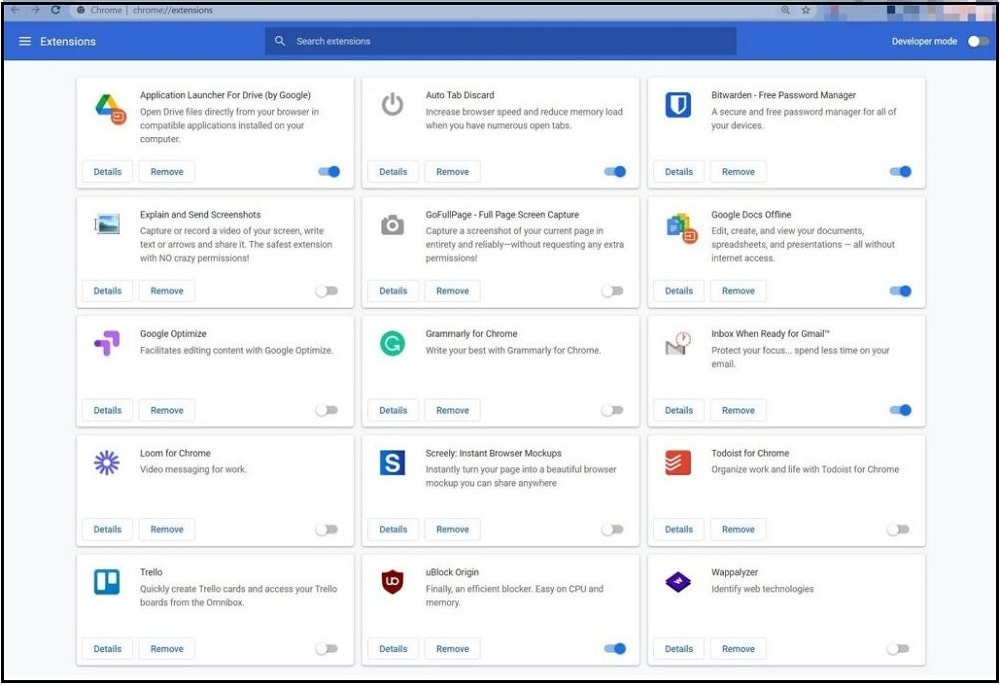Viewport: 1000px width, 685px height.
Task: Remove Grammarly for Chrome
Action: tap(453, 410)
